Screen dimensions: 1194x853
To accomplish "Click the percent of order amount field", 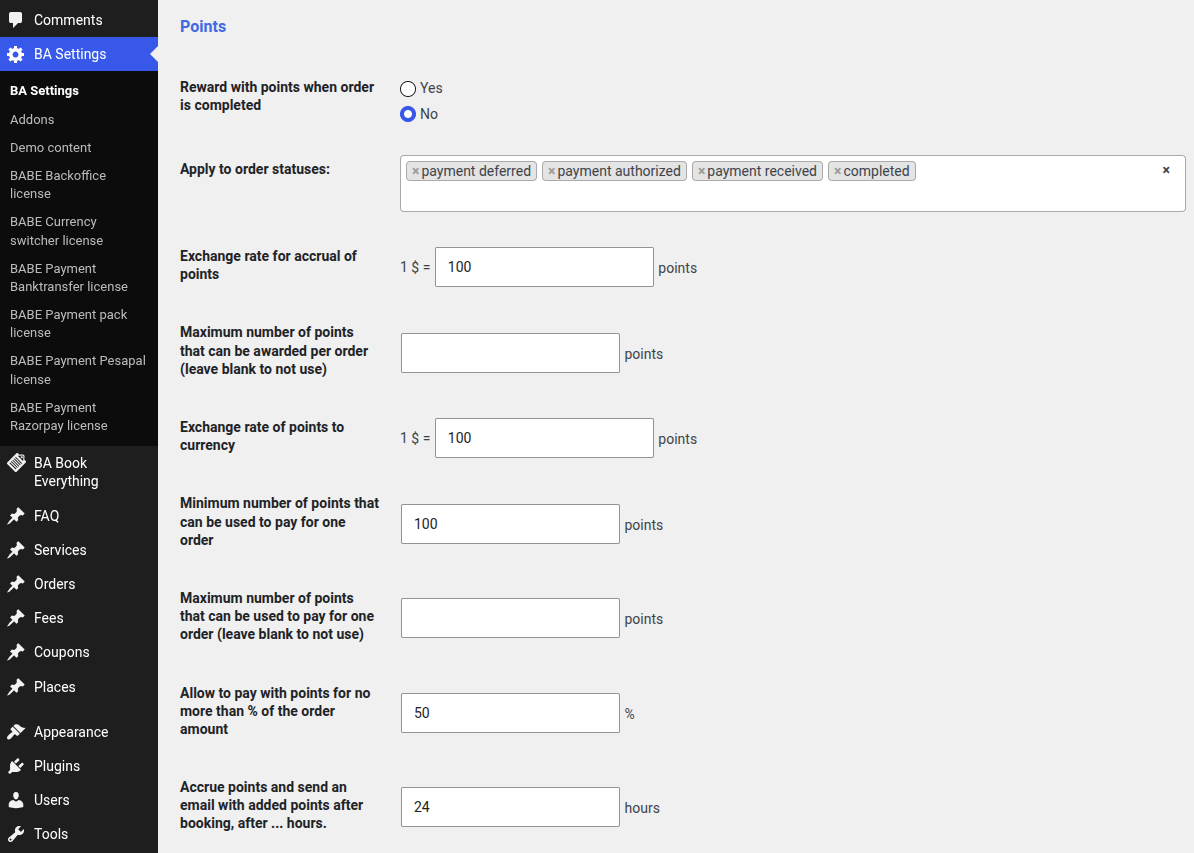I will [510, 713].
